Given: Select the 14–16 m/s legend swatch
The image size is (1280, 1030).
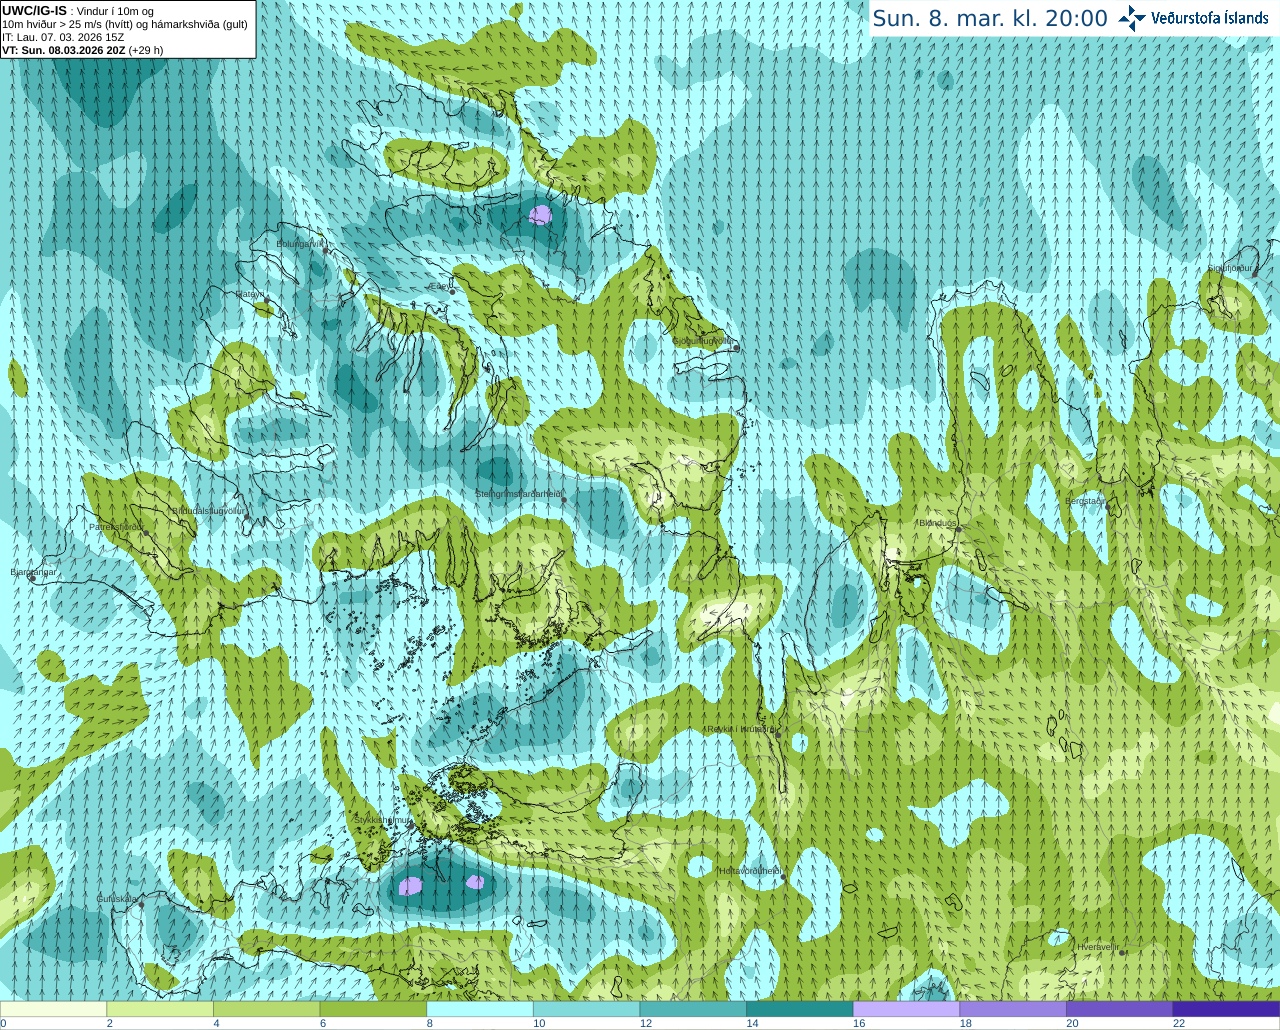Looking at the screenshot, I should tap(800, 1009).
